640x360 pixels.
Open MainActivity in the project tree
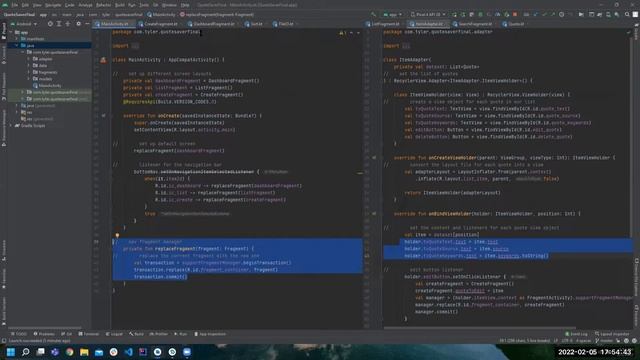[x=47, y=86]
